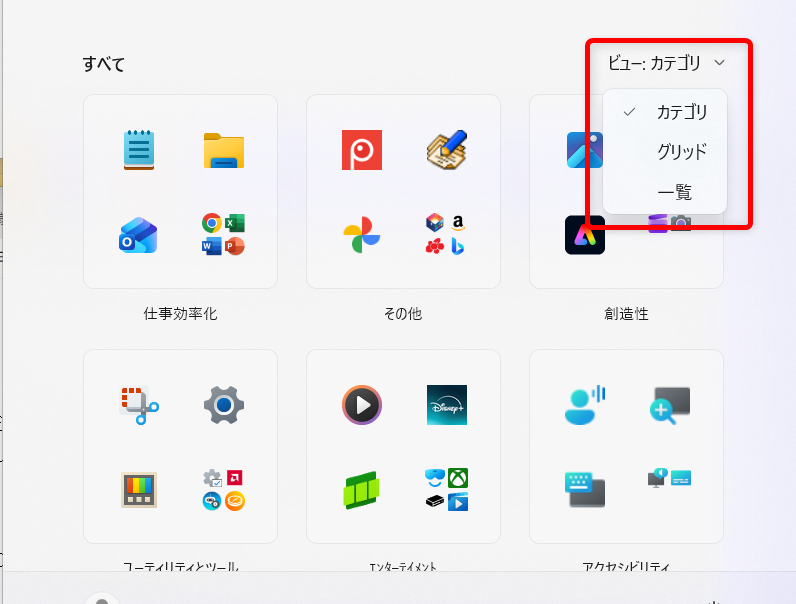This screenshot has width=796, height=604.
Task: Expand the entertainment group with Xbox icon
Action: 446,490
